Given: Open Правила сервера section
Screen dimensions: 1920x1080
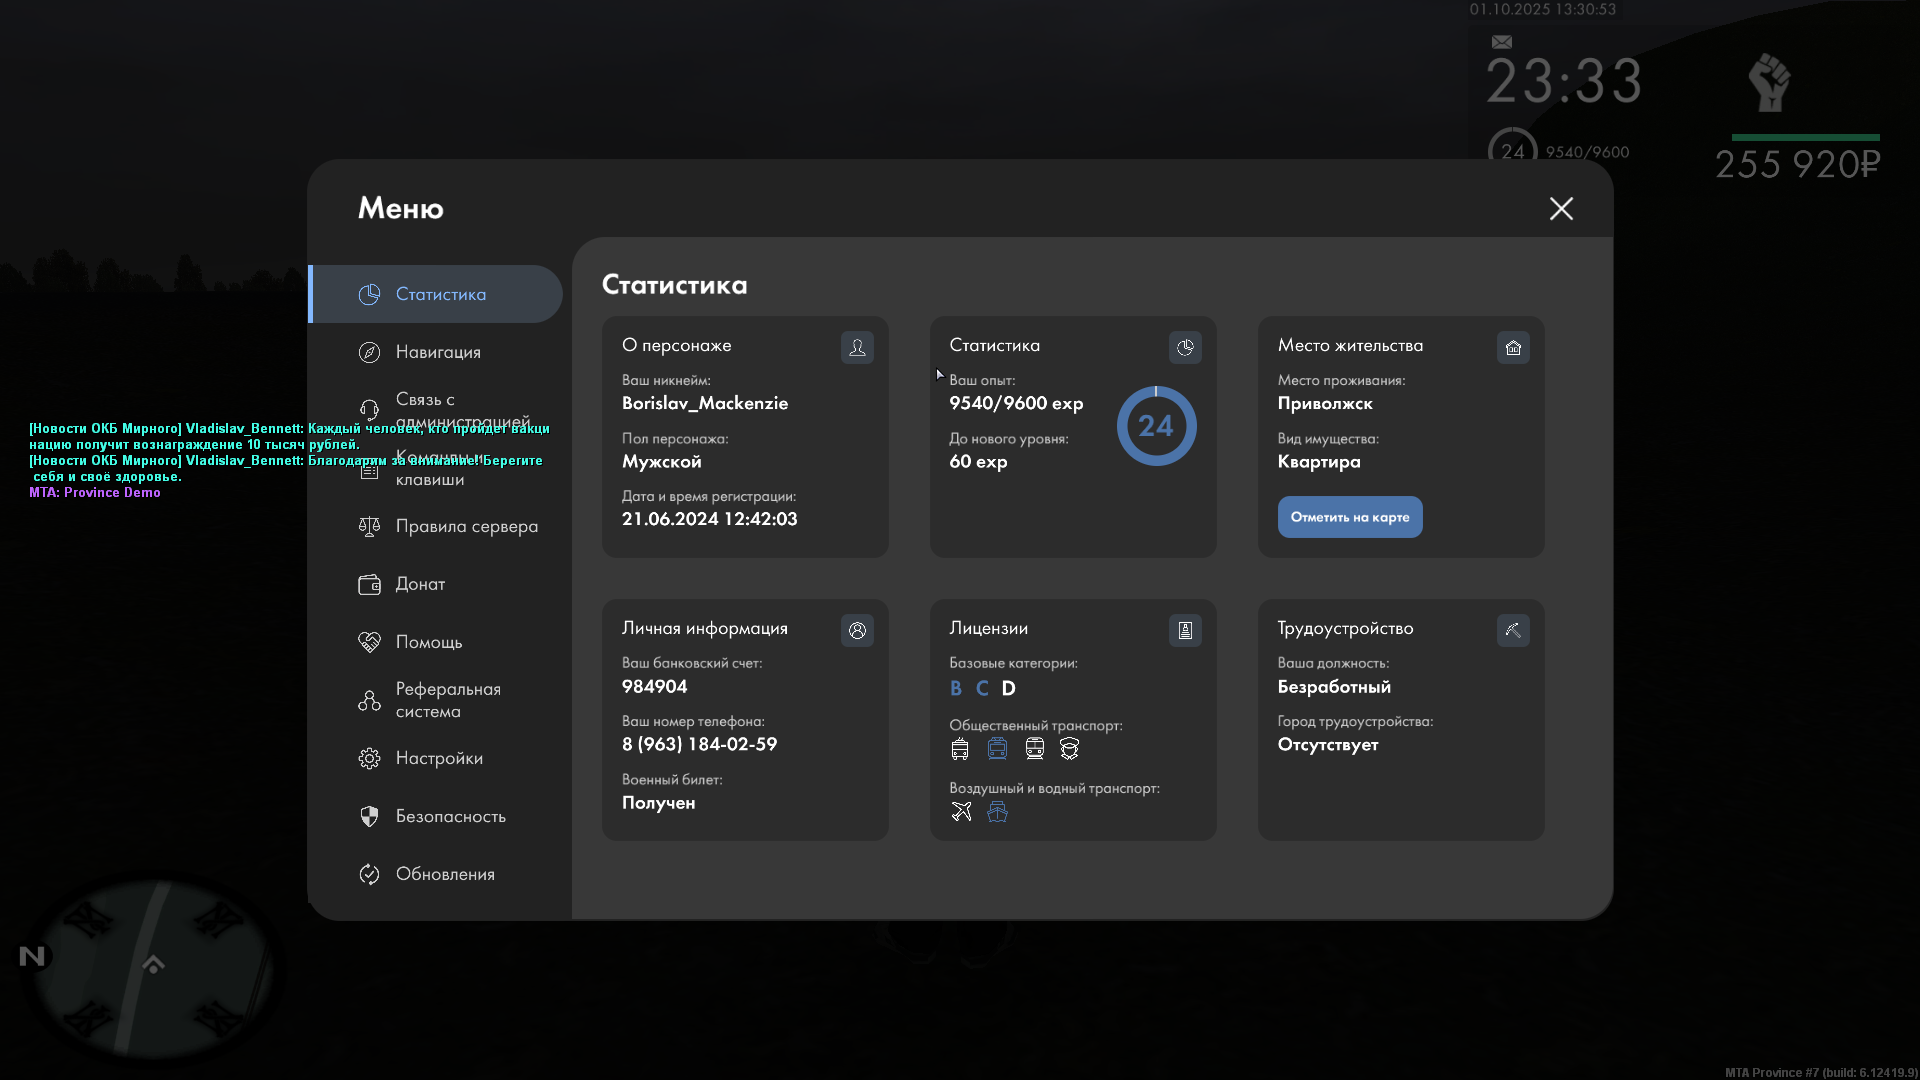Looking at the screenshot, I should click(x=466, y=526).
